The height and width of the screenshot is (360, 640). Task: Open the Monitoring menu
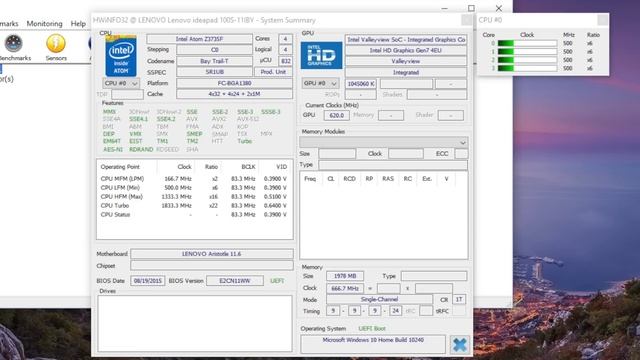(x=44, y=24)
